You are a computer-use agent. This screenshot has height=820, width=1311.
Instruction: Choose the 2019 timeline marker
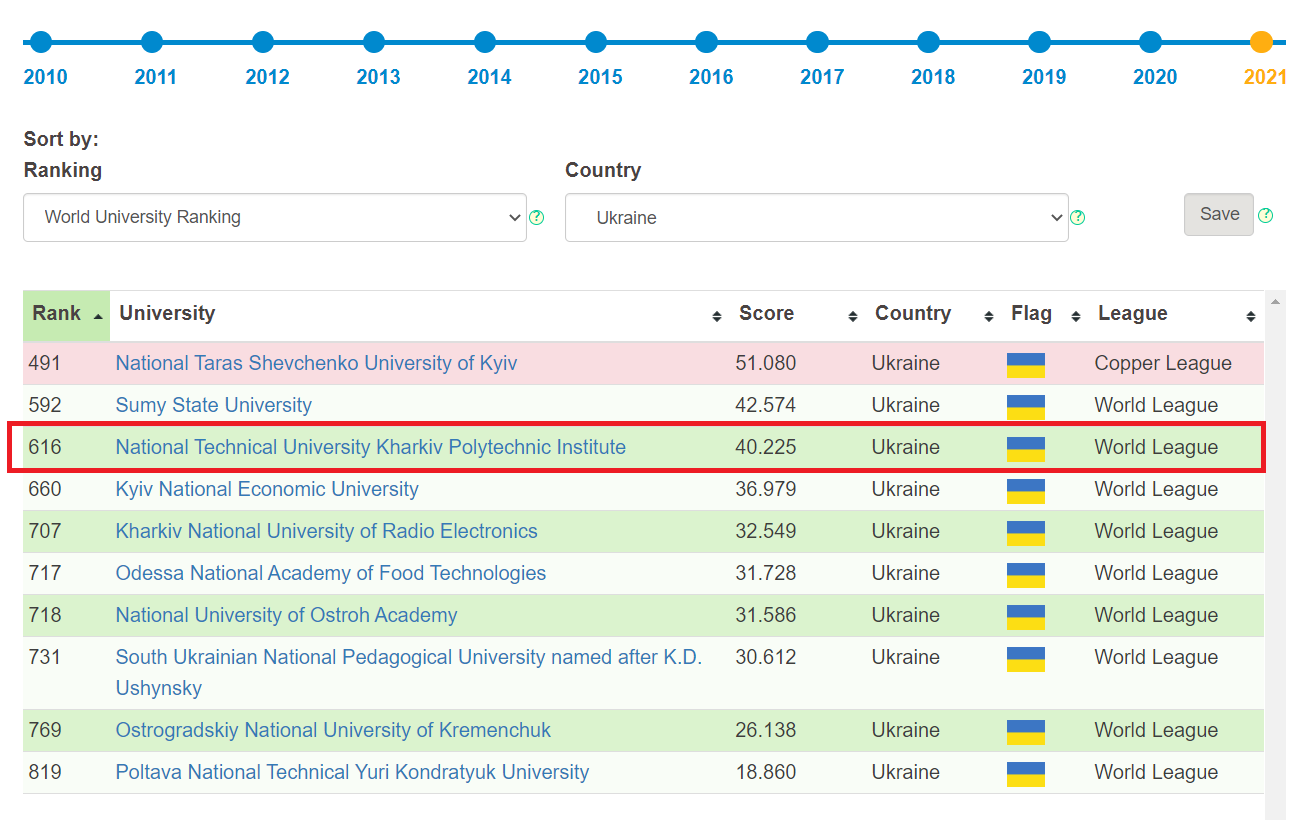1040,42
